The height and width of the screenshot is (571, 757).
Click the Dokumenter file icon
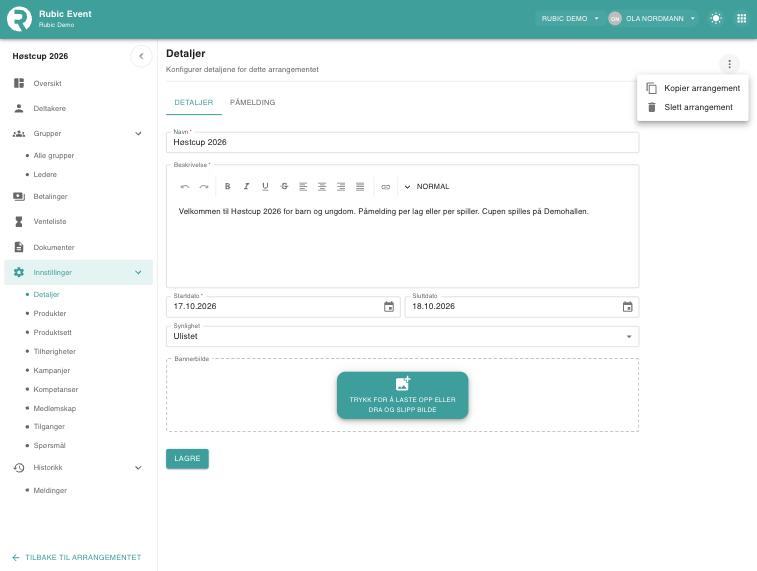(x=19, y=247)
